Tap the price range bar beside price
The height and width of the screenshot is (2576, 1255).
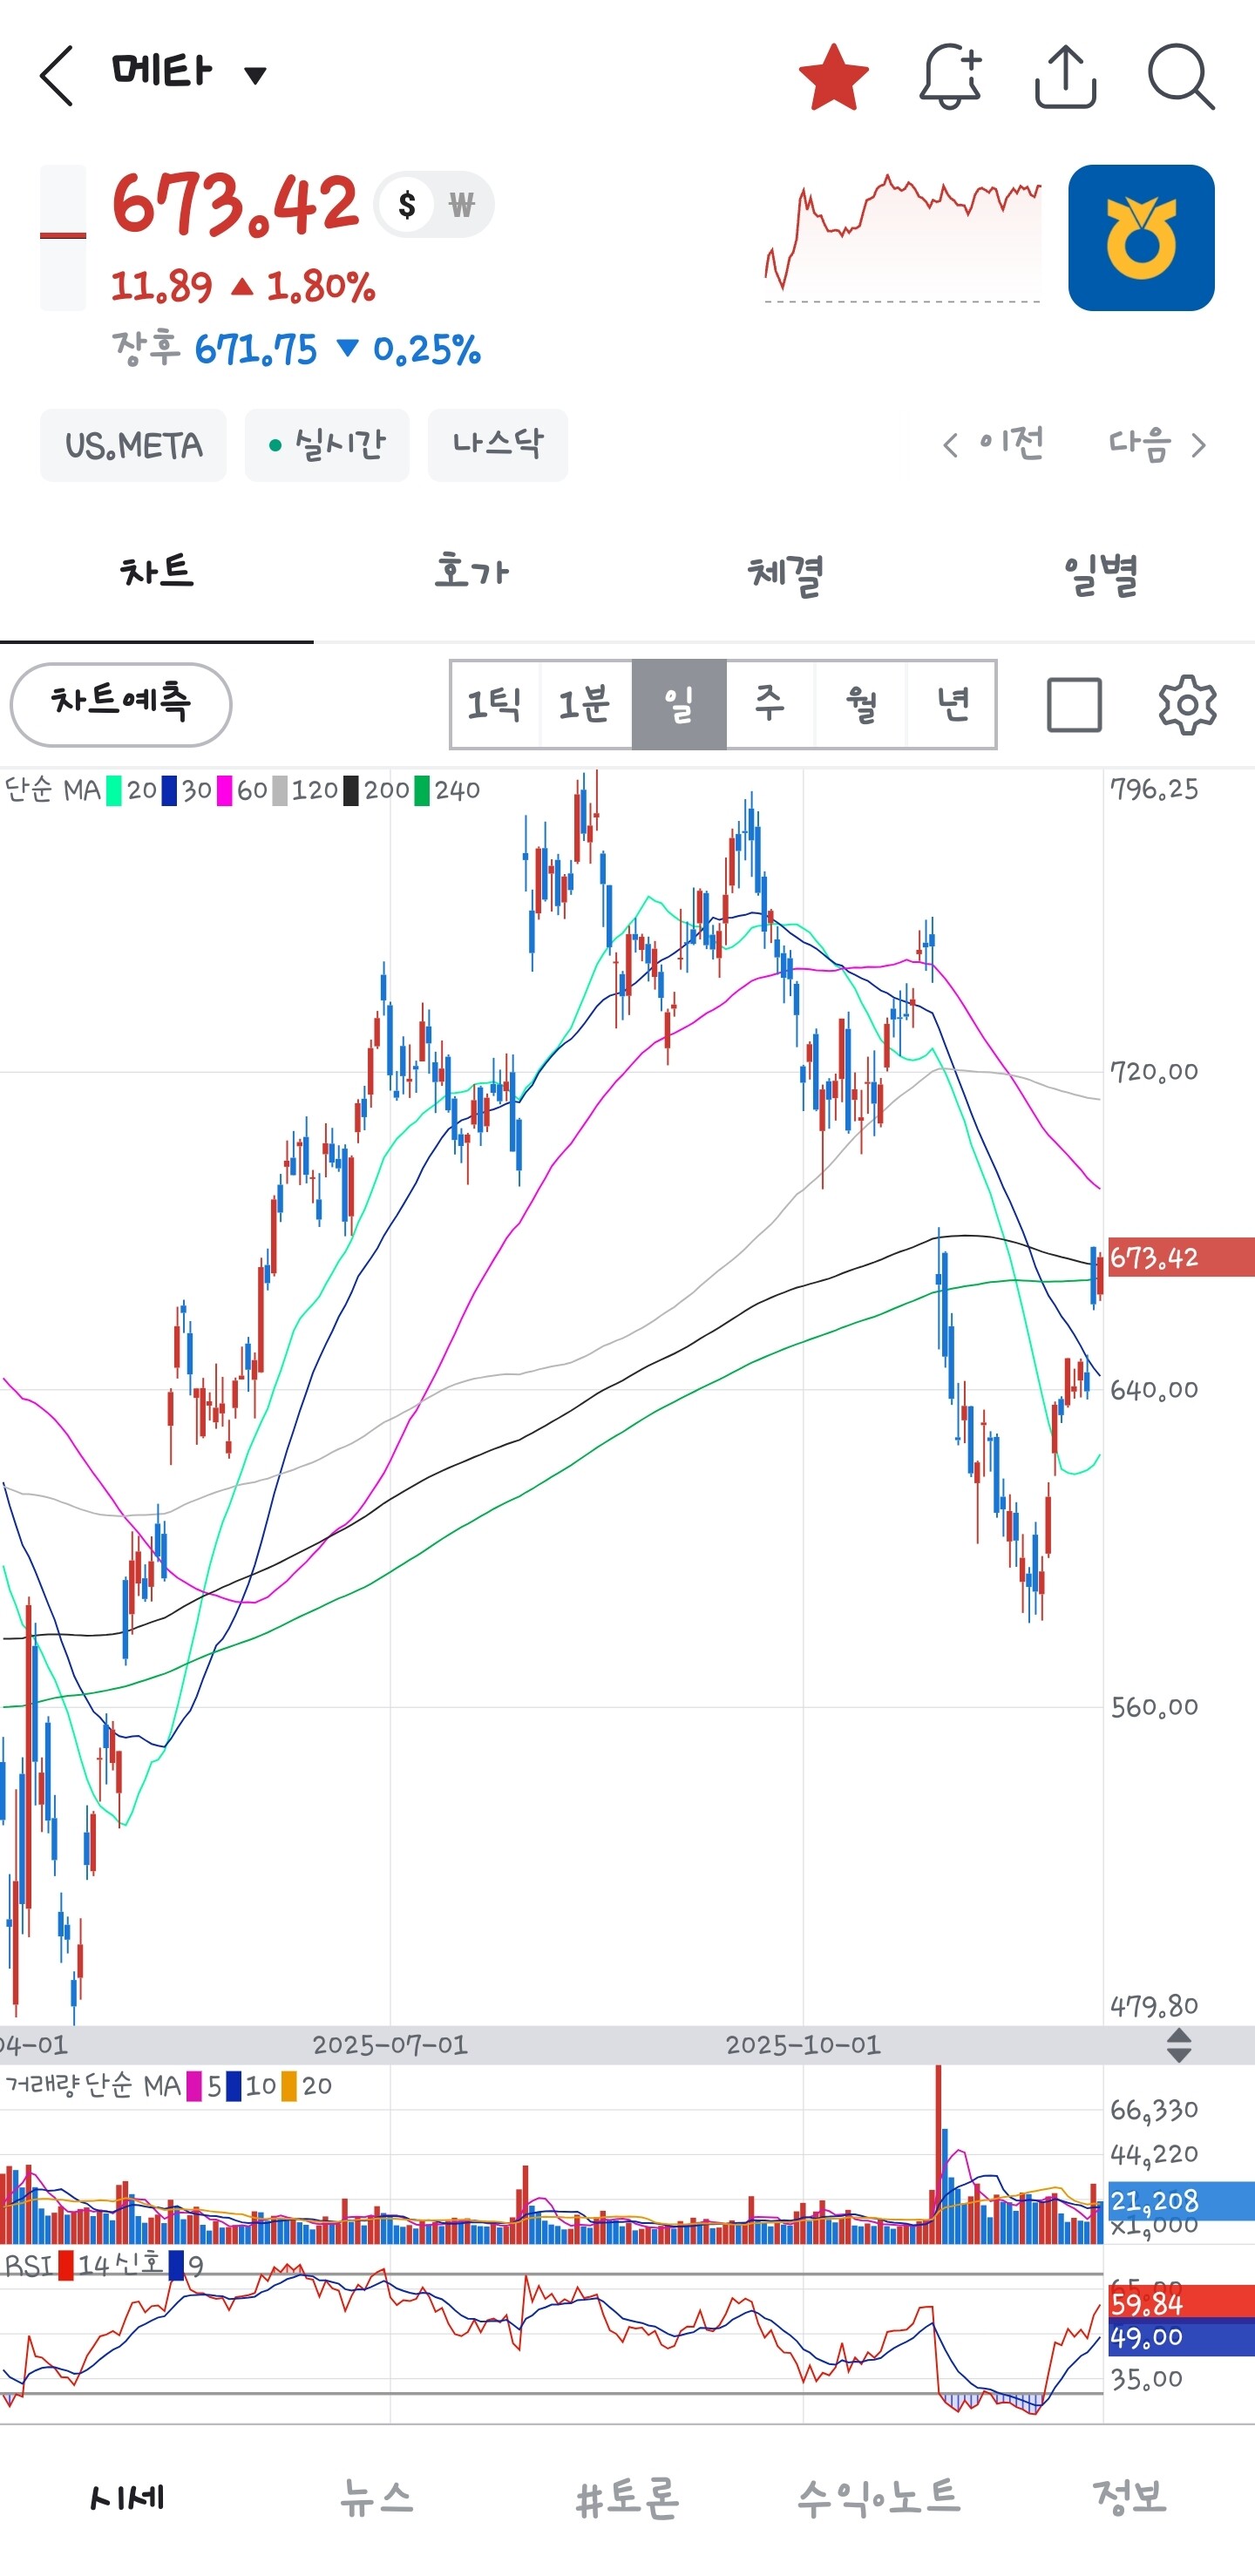tap(62, 238)
